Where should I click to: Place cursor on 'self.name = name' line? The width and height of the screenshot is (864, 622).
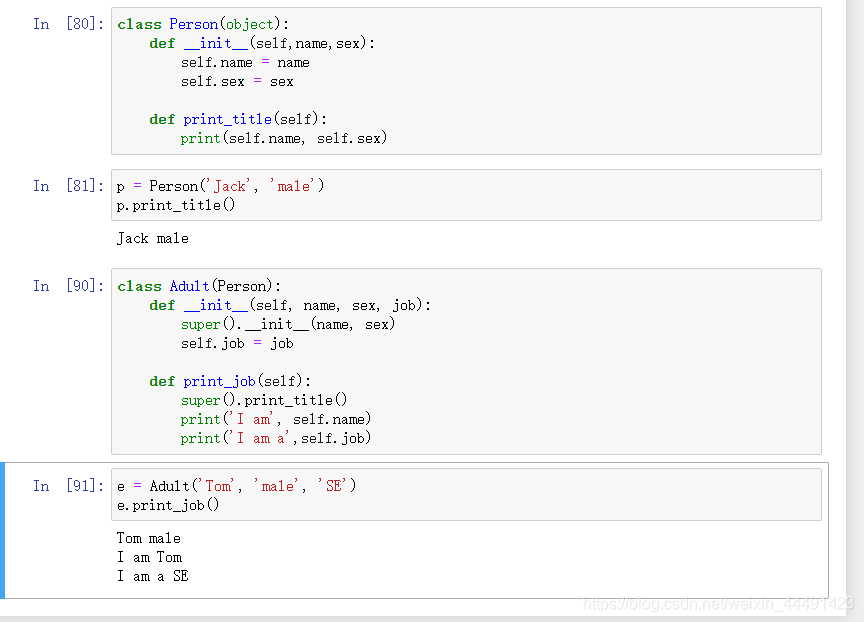click(x=245, y=62)
